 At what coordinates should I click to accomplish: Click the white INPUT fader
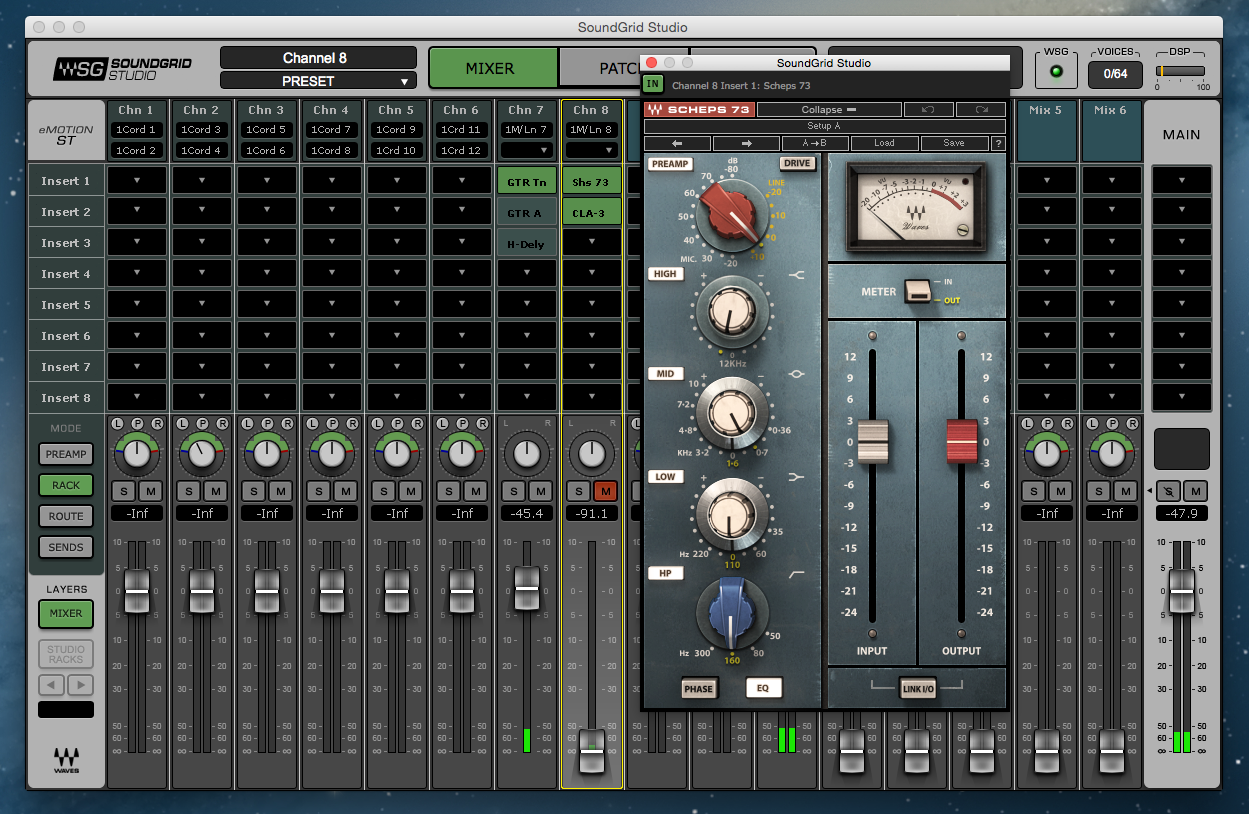tap(872, 441)
